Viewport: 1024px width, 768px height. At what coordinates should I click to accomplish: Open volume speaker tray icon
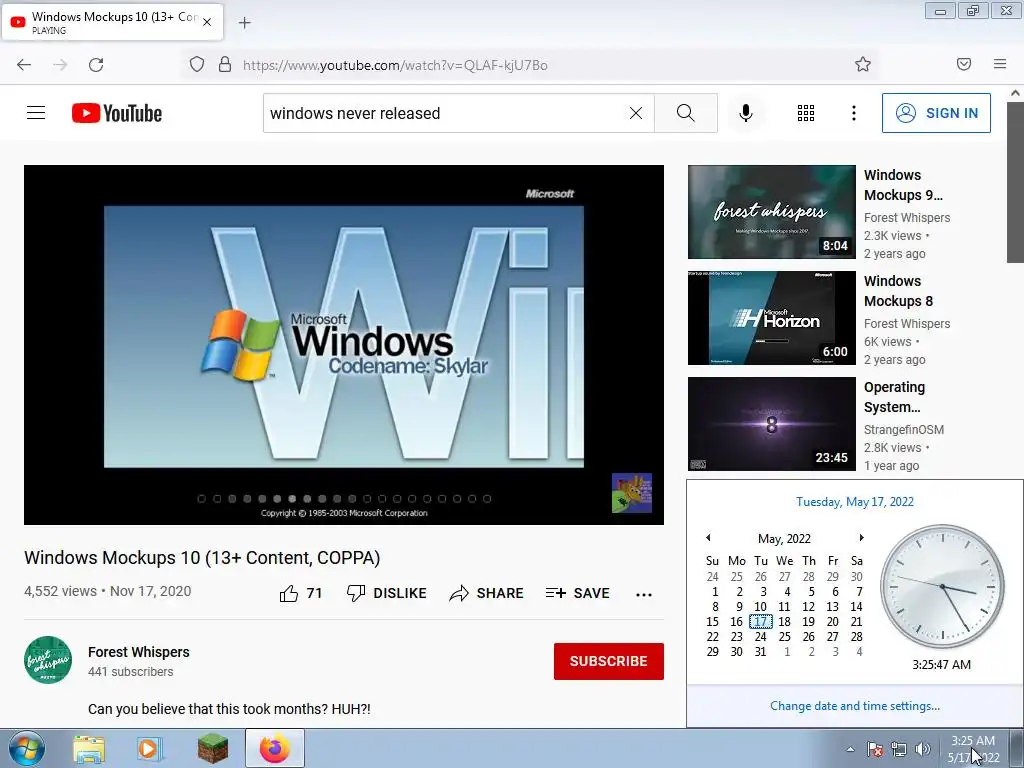coord(922,749)
